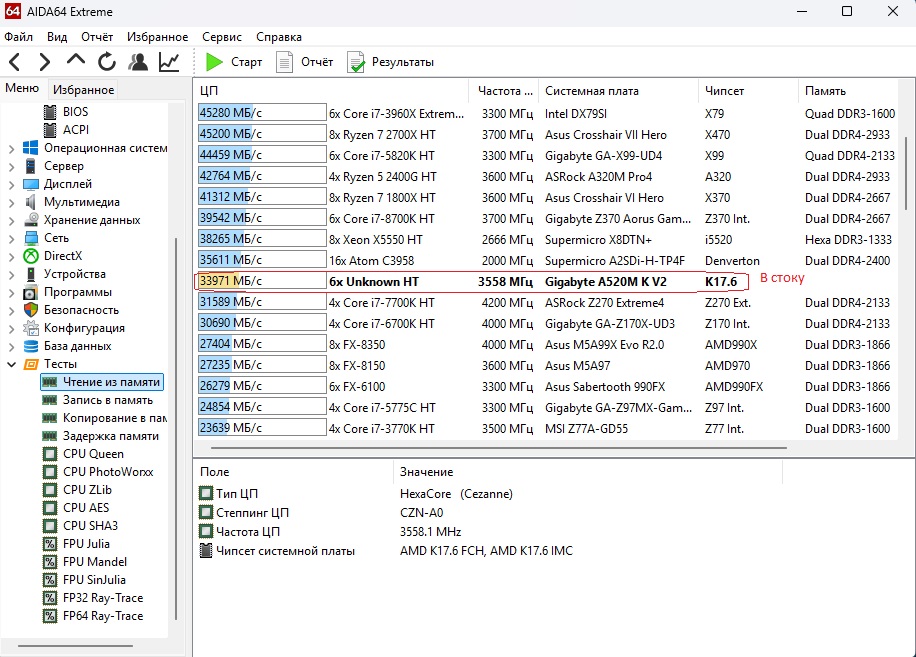Expand the Устройства tree node
Viewport: 916px width, 657px height.
pyautogui.click(x=12, y=274)
